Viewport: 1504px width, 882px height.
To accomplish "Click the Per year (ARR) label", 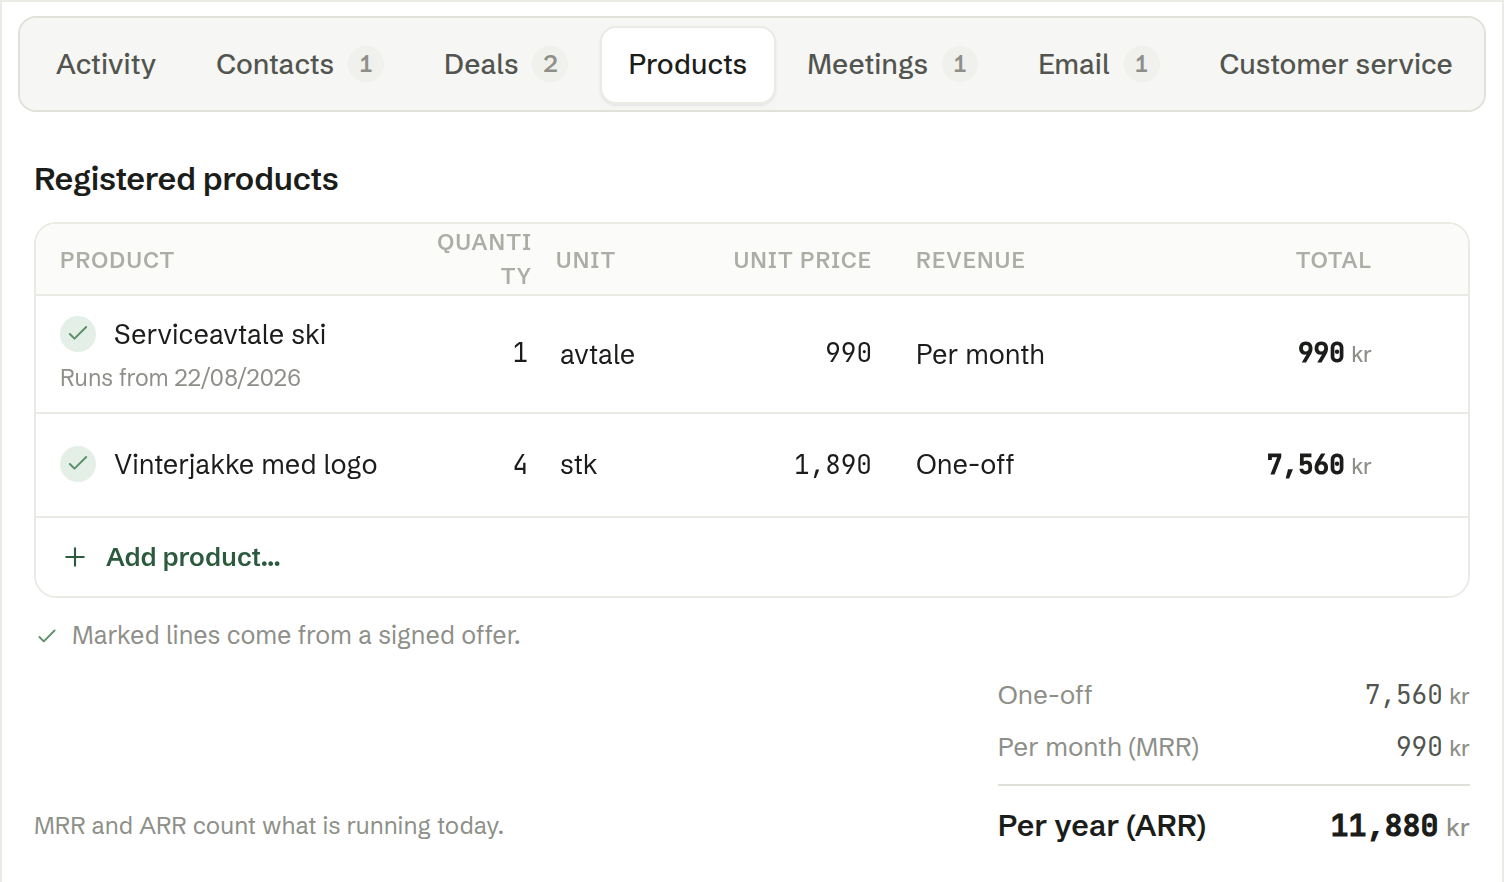I will (1102, 826).
